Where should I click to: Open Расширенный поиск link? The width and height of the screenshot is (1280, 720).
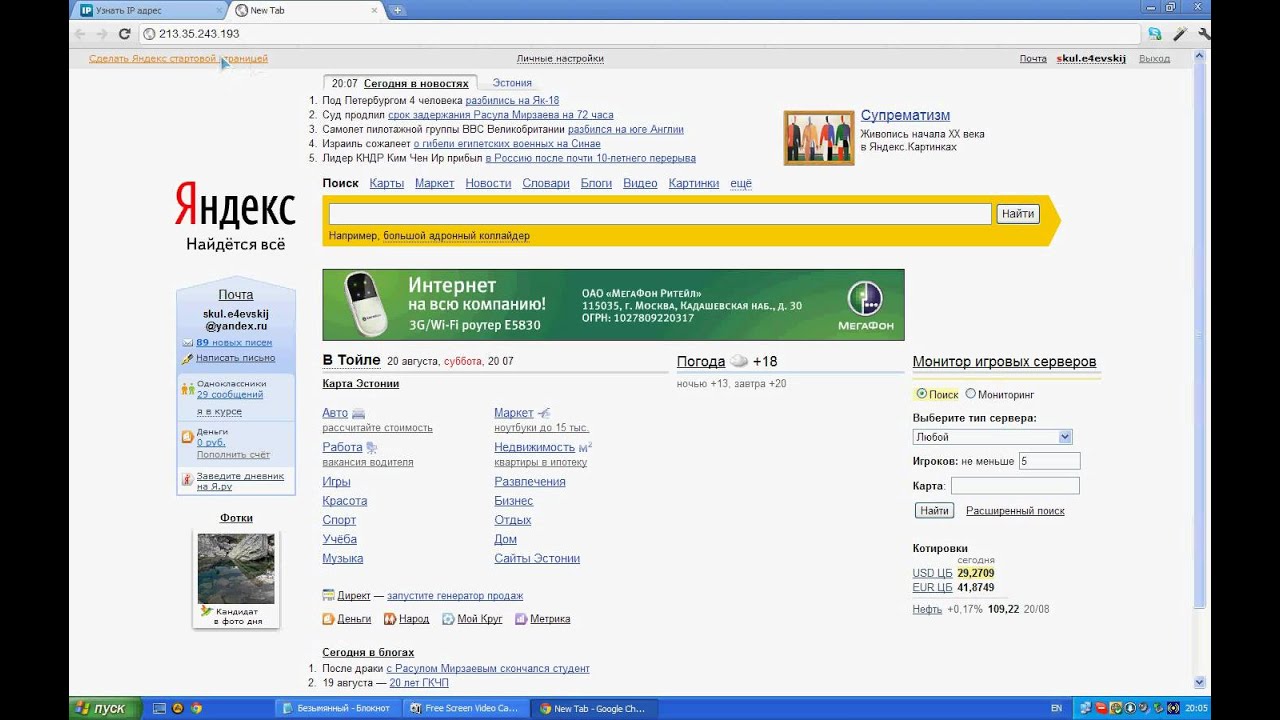[x=1015, y=511]
